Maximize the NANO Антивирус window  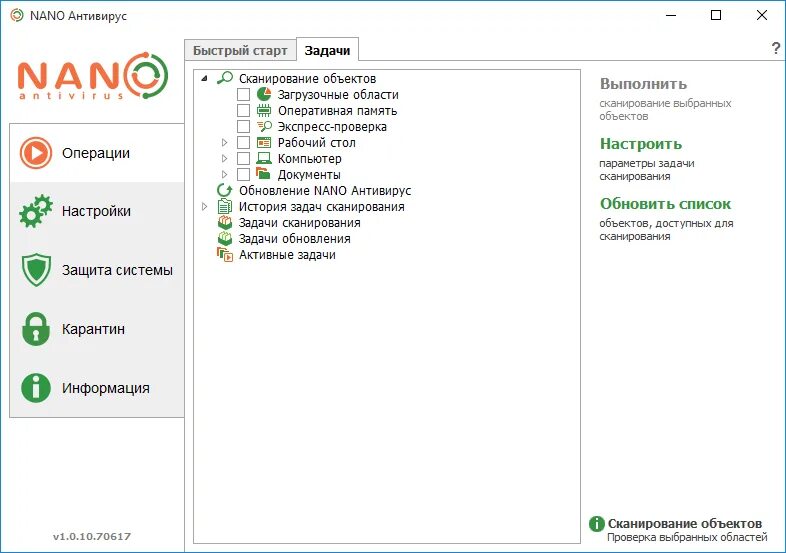tap(716, 15)
